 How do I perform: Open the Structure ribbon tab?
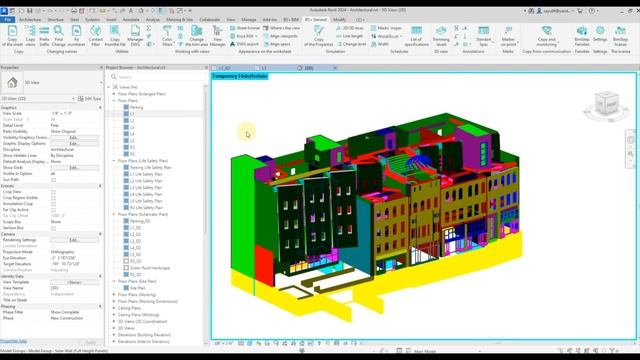click(x=56, y=20)
